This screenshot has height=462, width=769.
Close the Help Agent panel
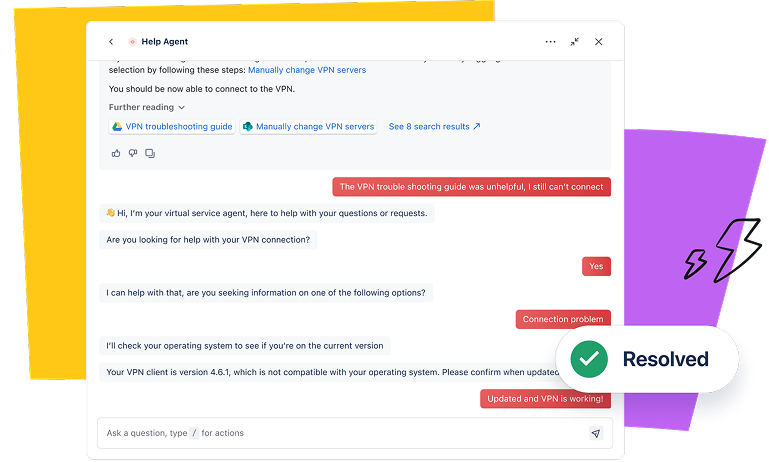599,42
